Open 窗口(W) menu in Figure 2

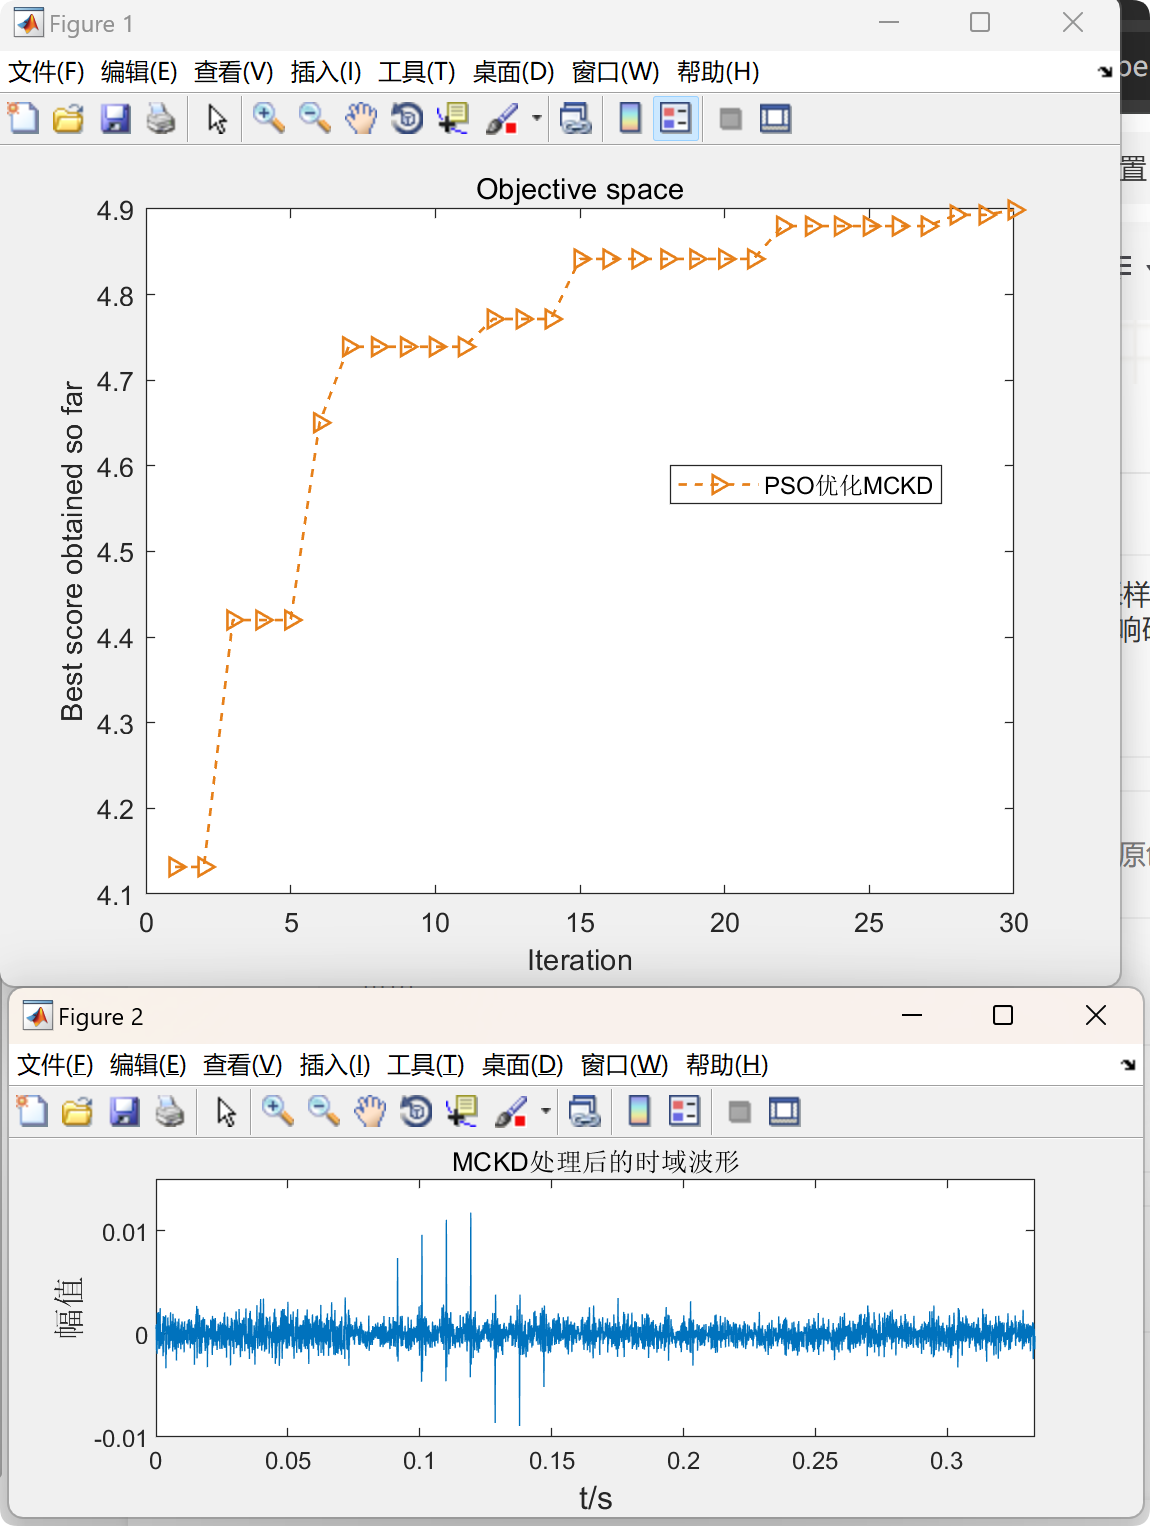(x=624, y=1065)
